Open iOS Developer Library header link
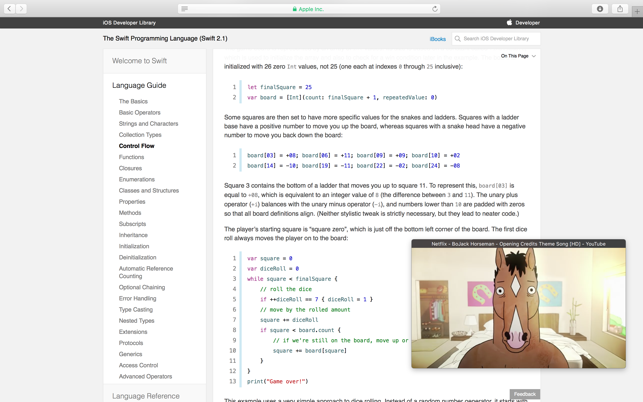Viewport: 643px width, 402px height. tap(129, 23)
